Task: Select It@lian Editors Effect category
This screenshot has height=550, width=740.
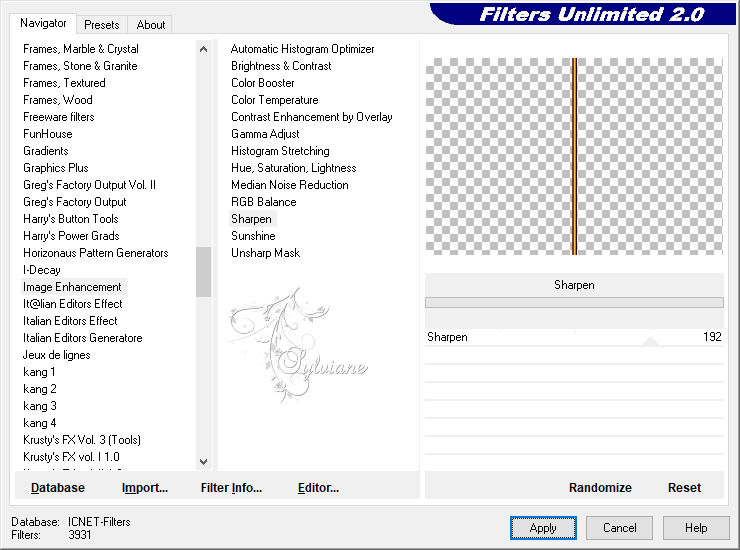Action: coord(73,304)
